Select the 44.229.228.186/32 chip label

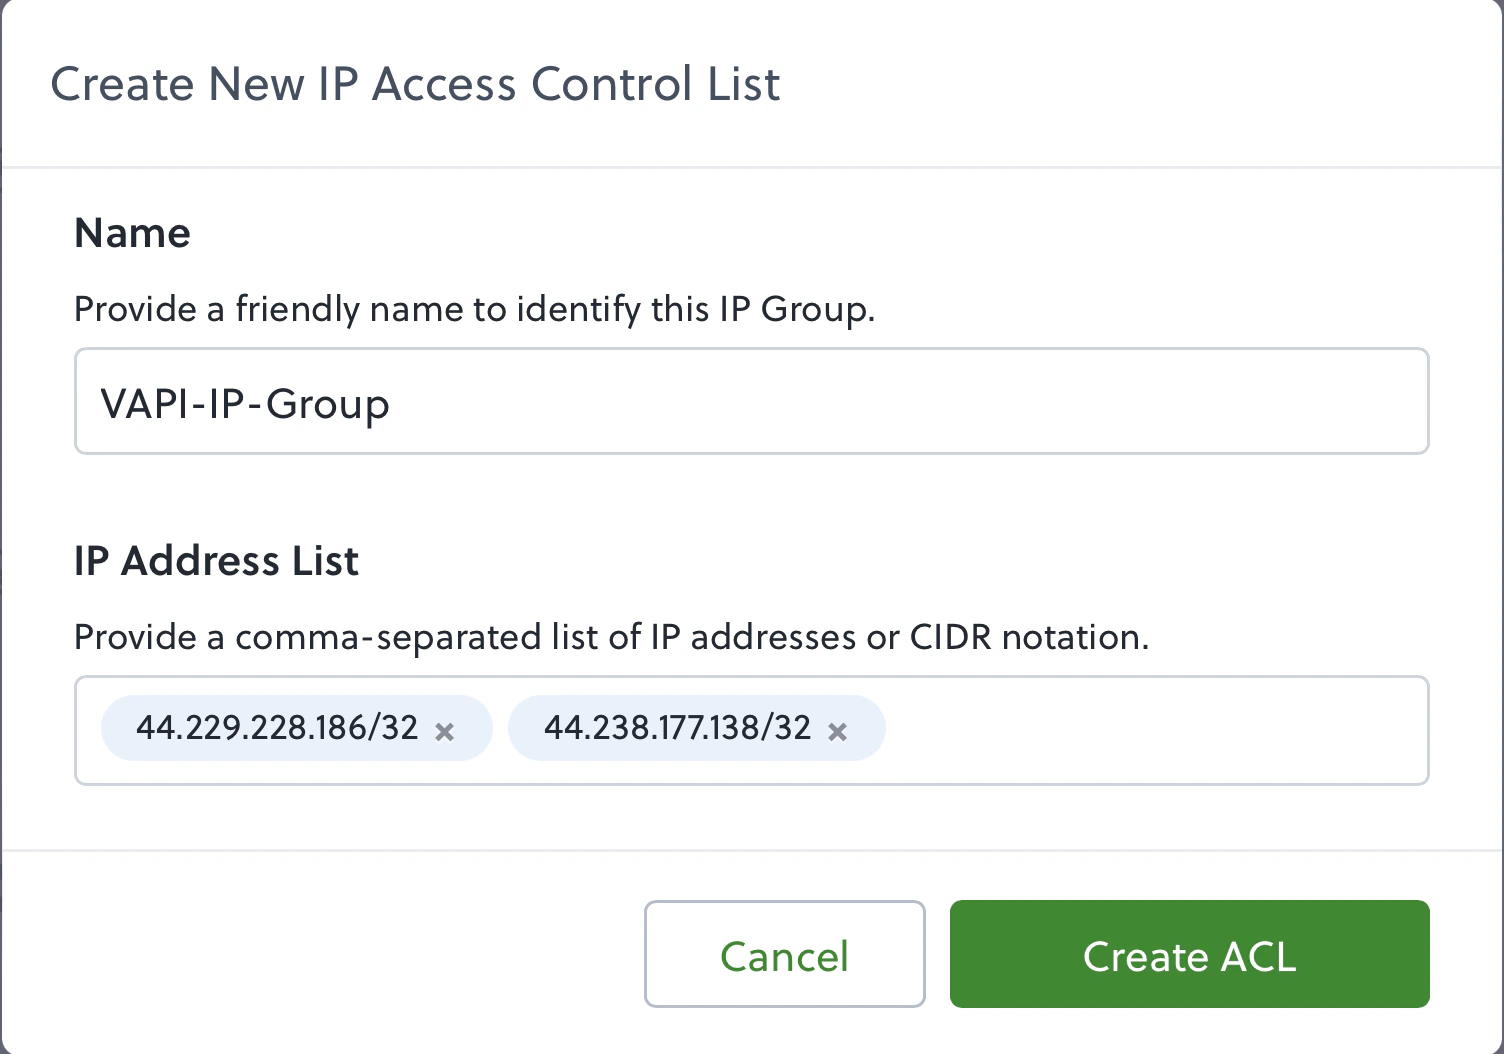coord(277,728)
